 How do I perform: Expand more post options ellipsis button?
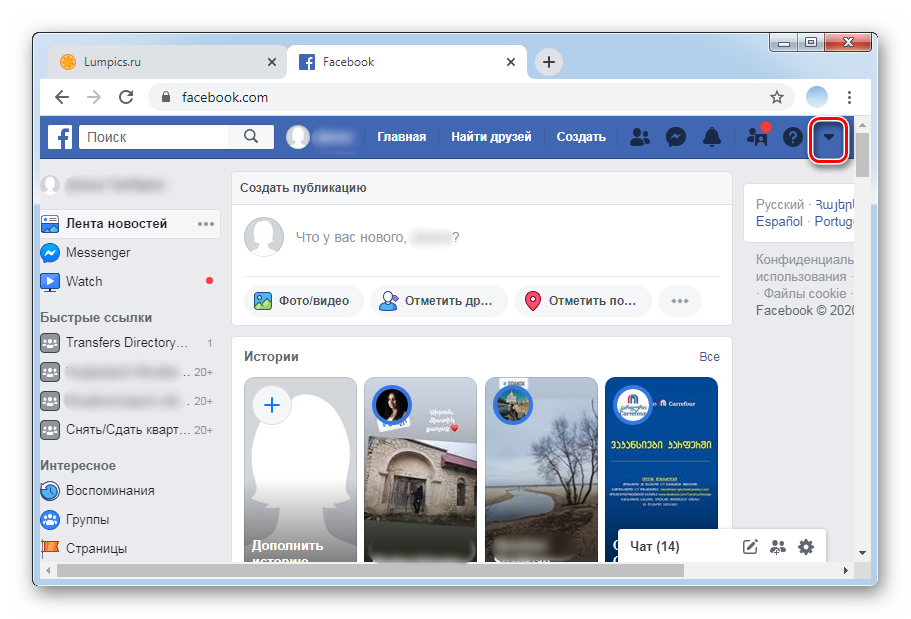pos(680,300)
